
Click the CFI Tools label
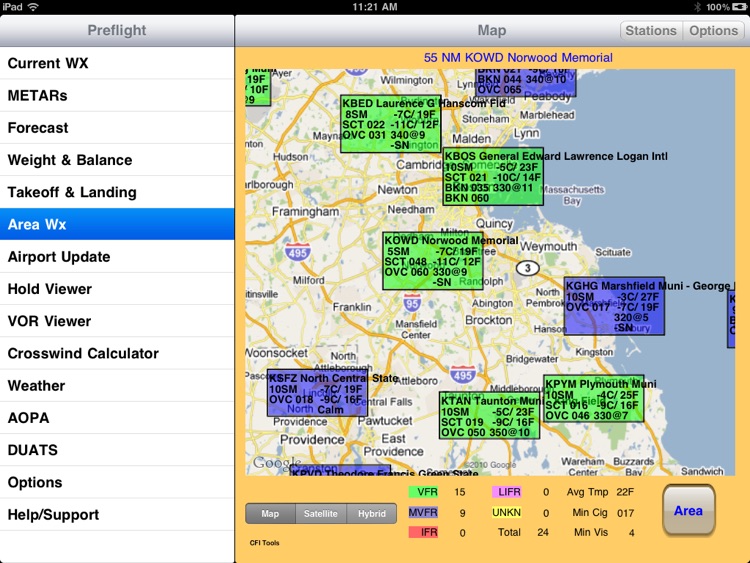point(265,543)
